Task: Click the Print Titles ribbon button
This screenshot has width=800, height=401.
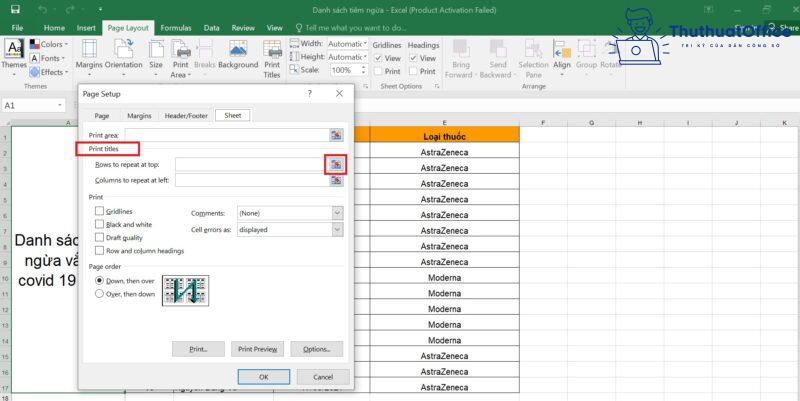Action: pyautogui.click(x=272, y=58)
